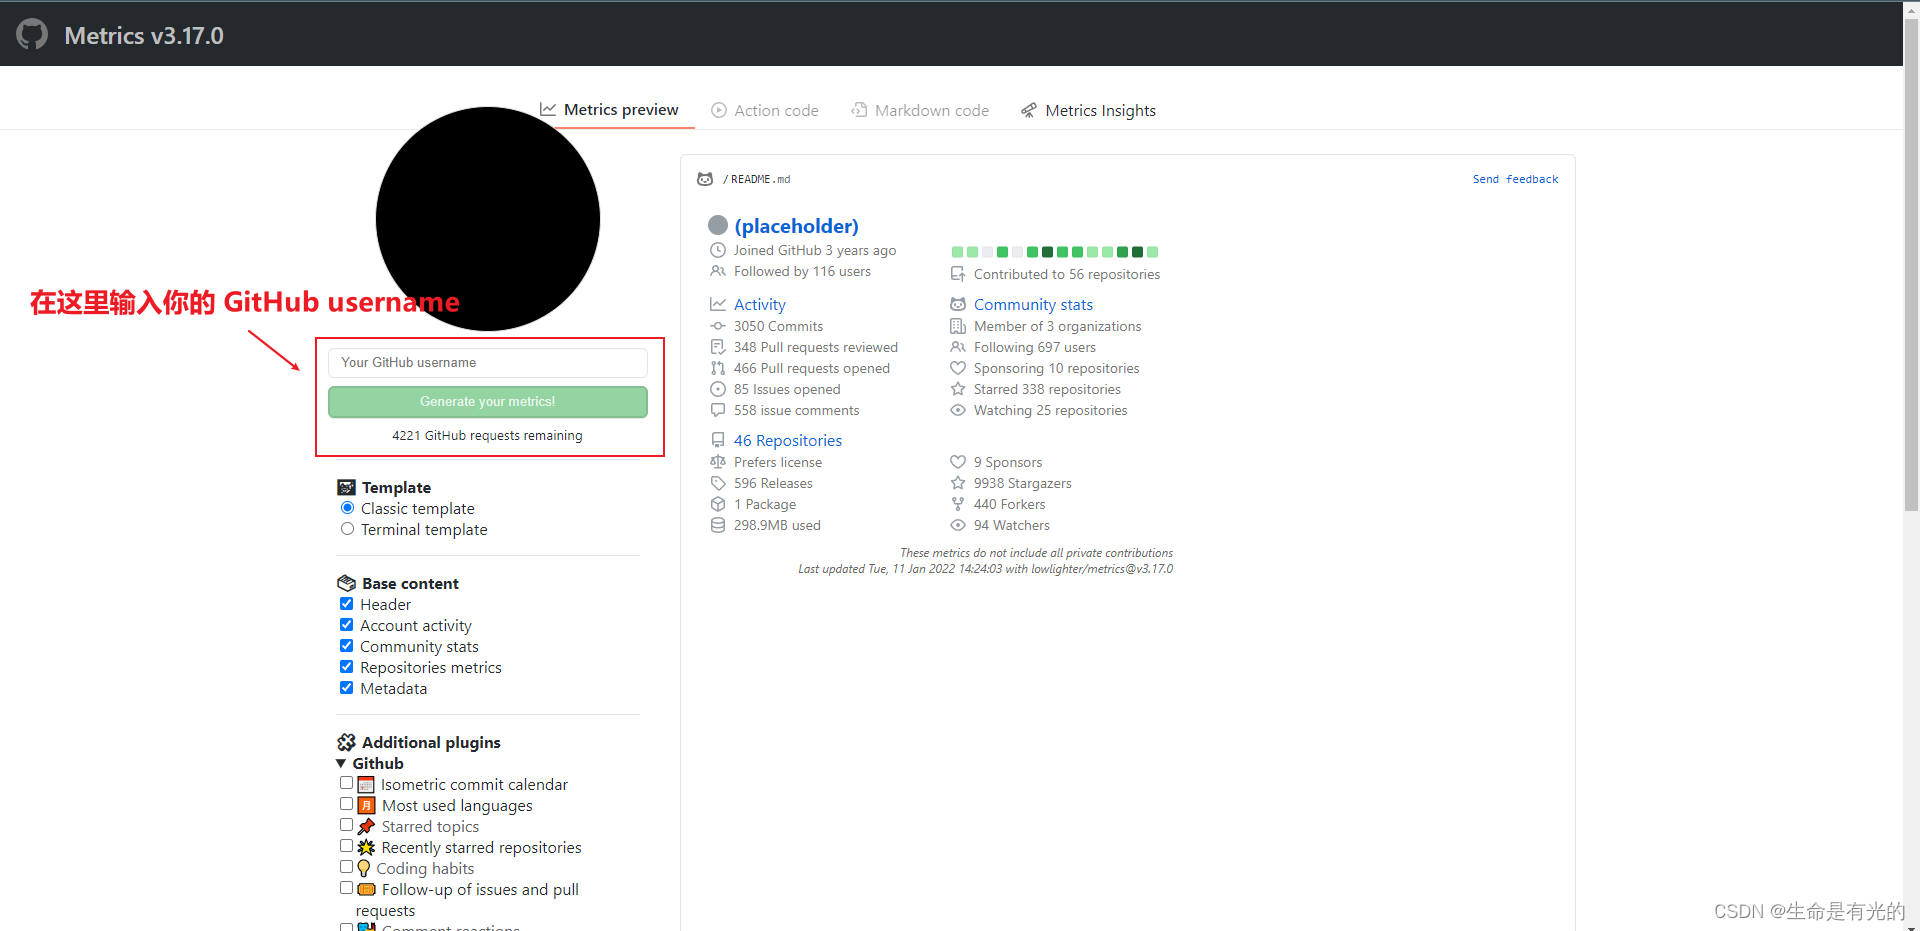1920x931 pixels.
Task: Click the Metrics v3.17.0 title
Action: [144, 35]
